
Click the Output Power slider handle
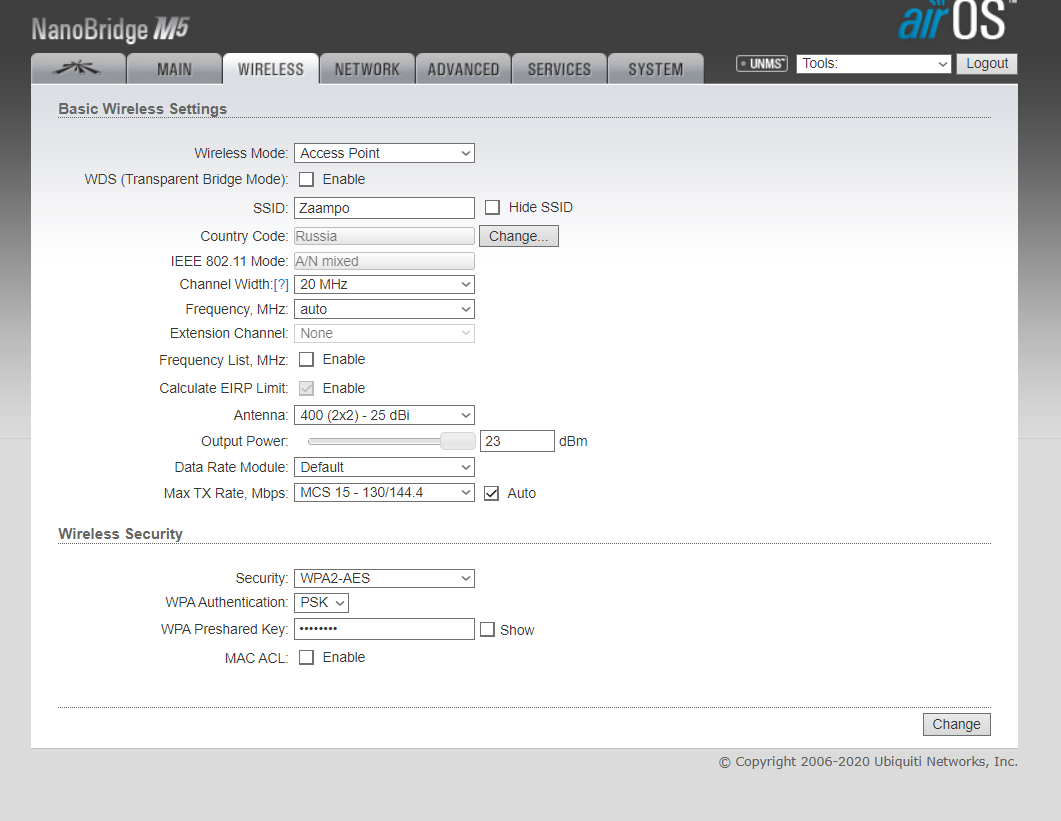(458, 441)
